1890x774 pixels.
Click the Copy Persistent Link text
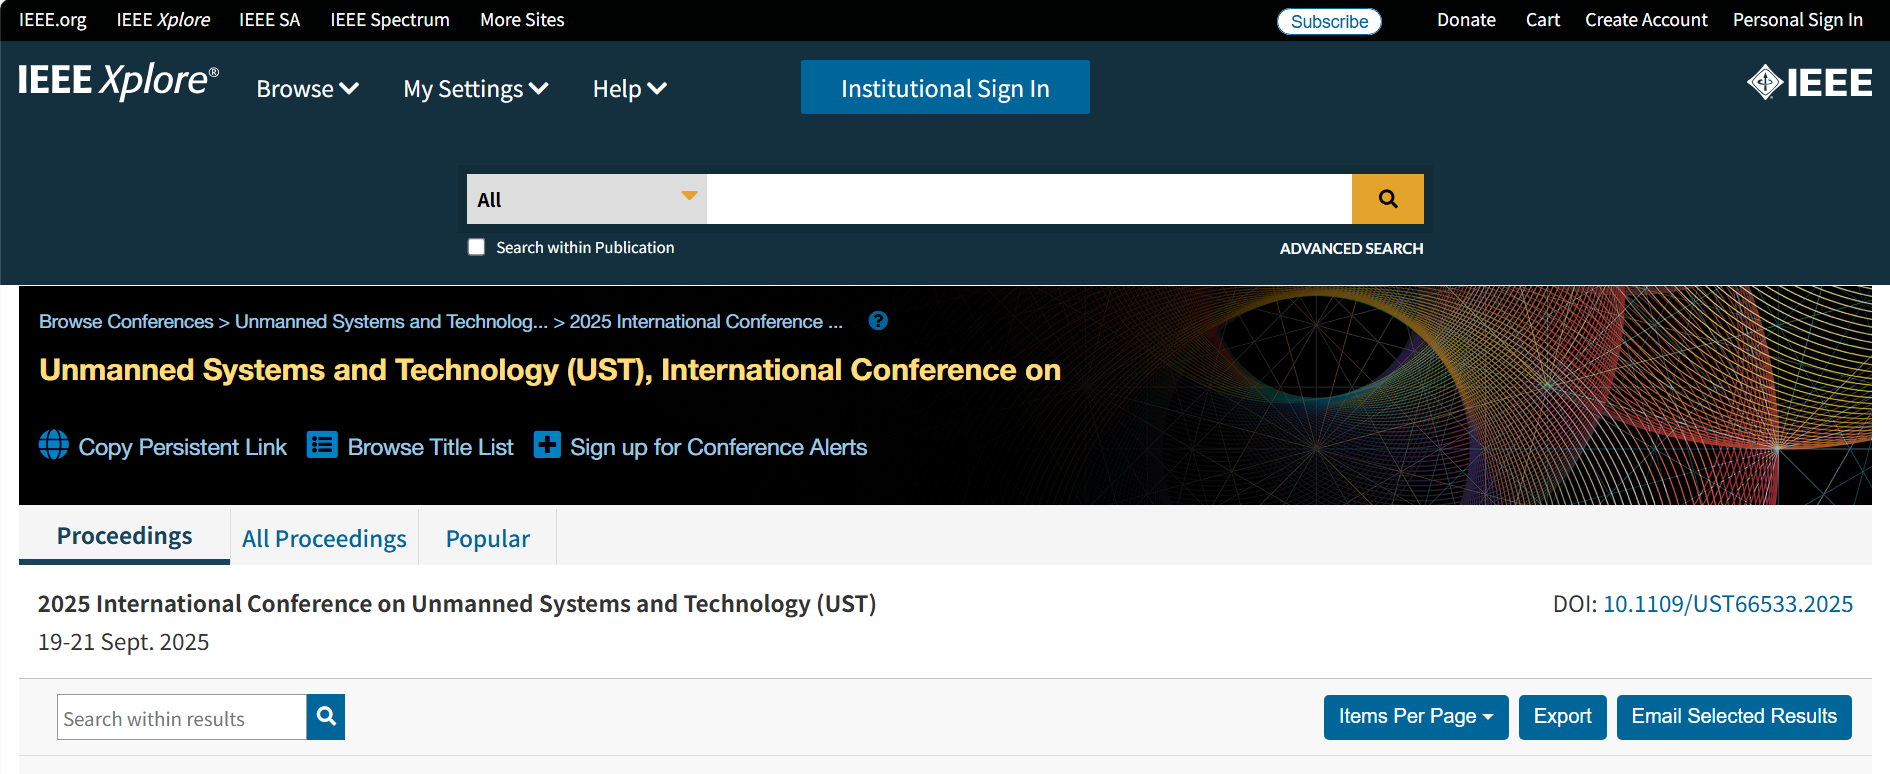(x=183, y=447)
